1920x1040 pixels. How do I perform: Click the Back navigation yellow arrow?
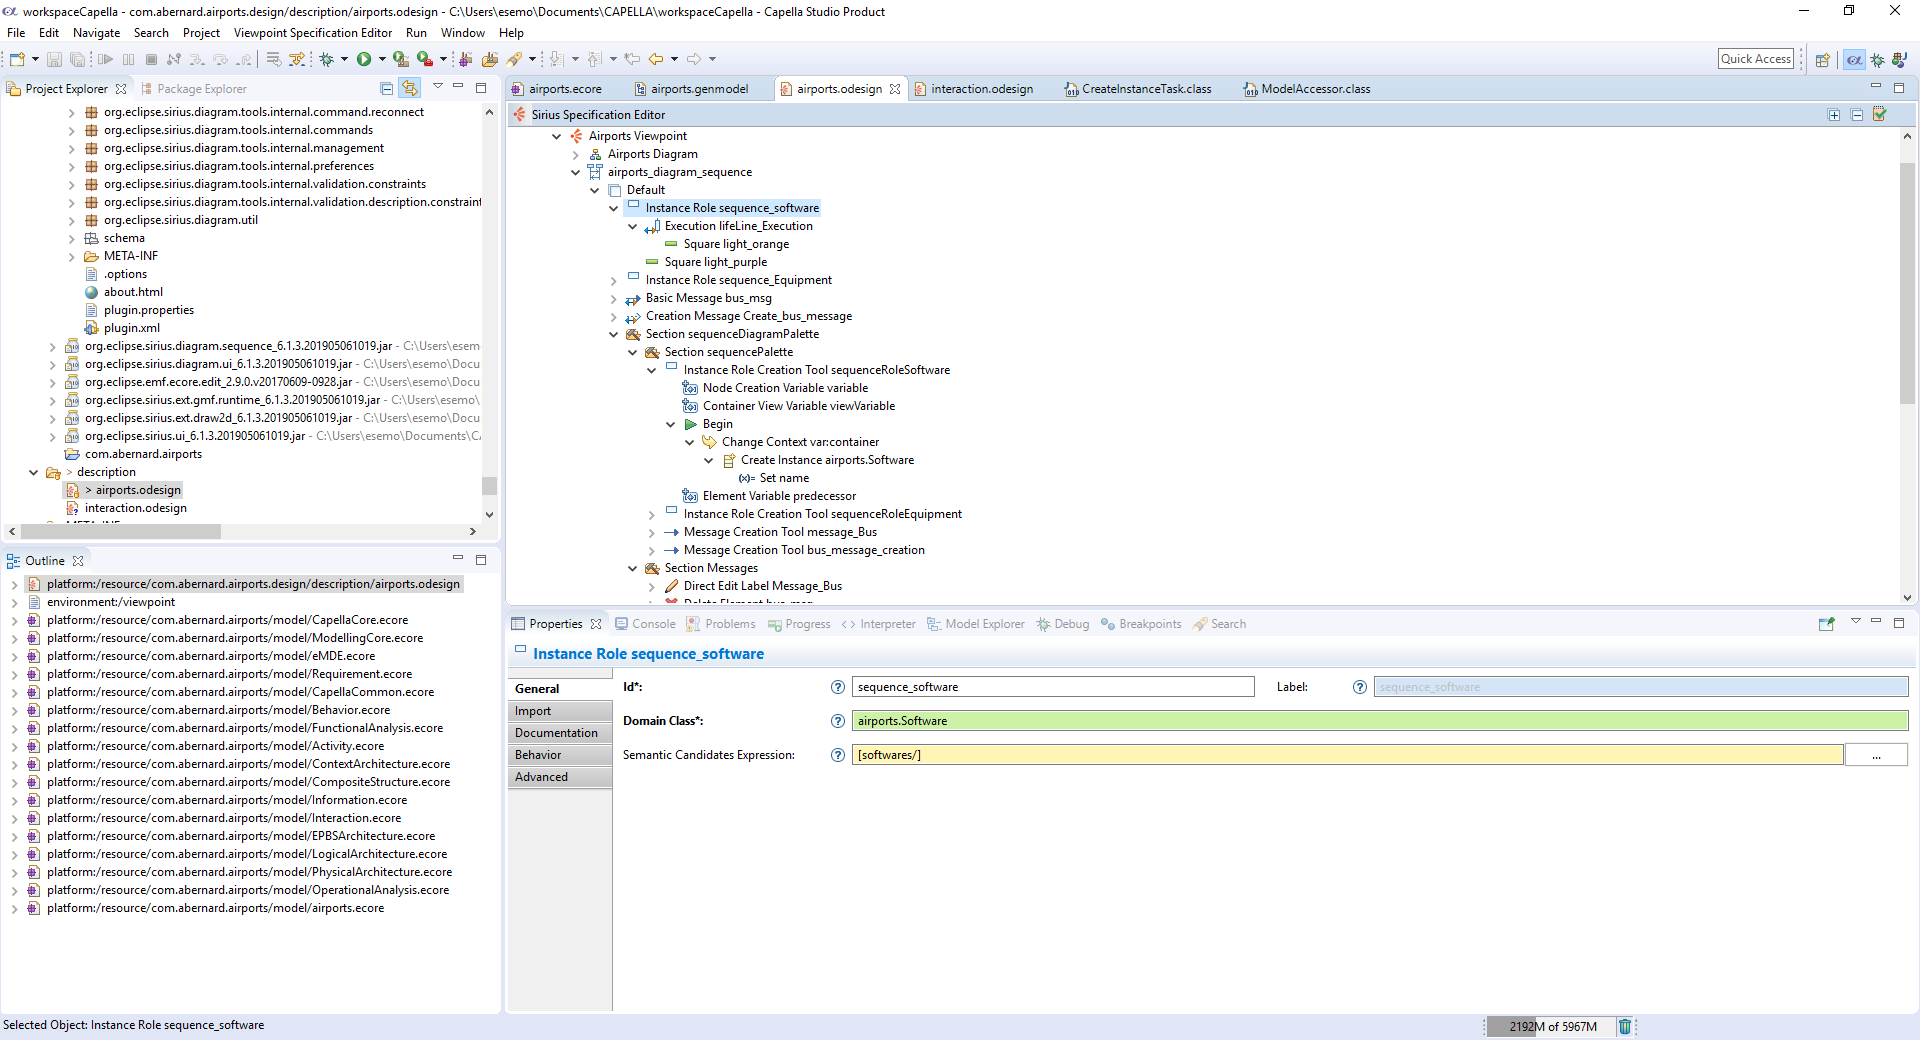tap(656, 60)
